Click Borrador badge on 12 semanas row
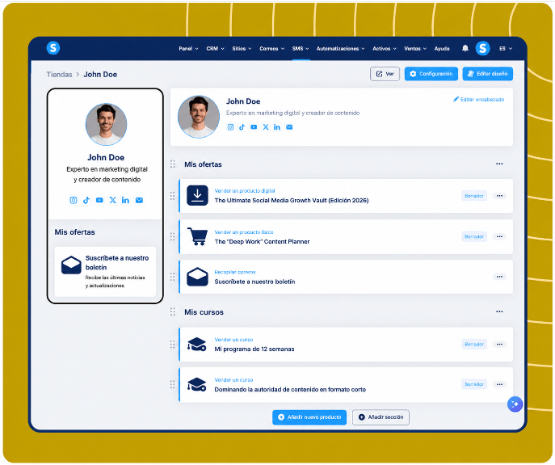This screenshot has height=465, width=555. coord(474,344)
